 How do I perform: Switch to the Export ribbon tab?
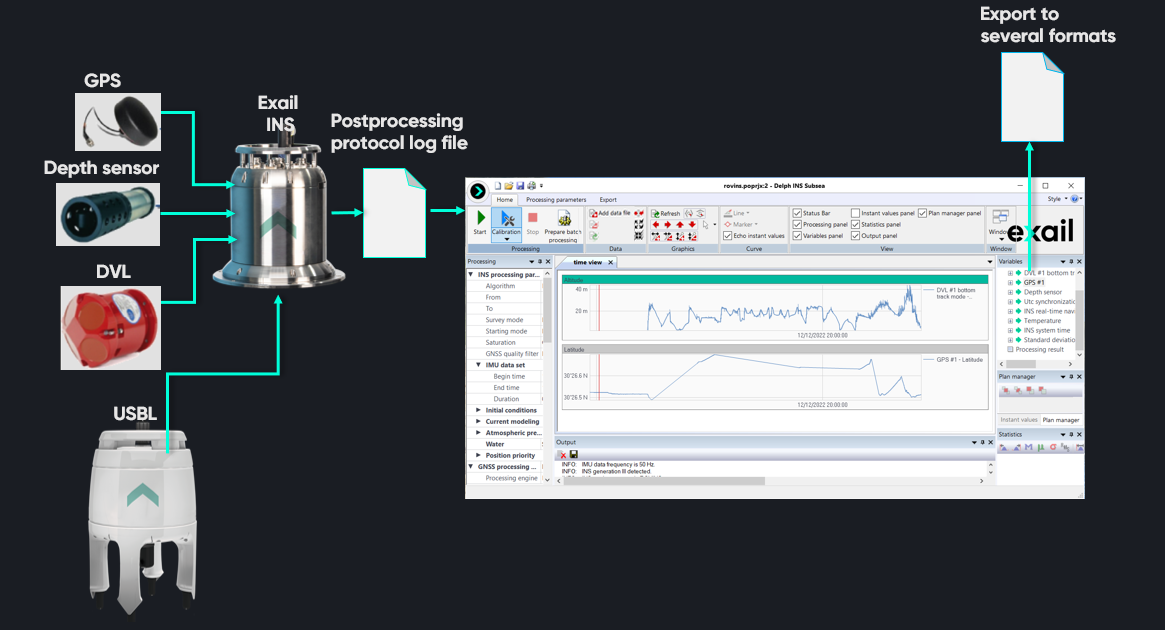(x=607, y=200)
